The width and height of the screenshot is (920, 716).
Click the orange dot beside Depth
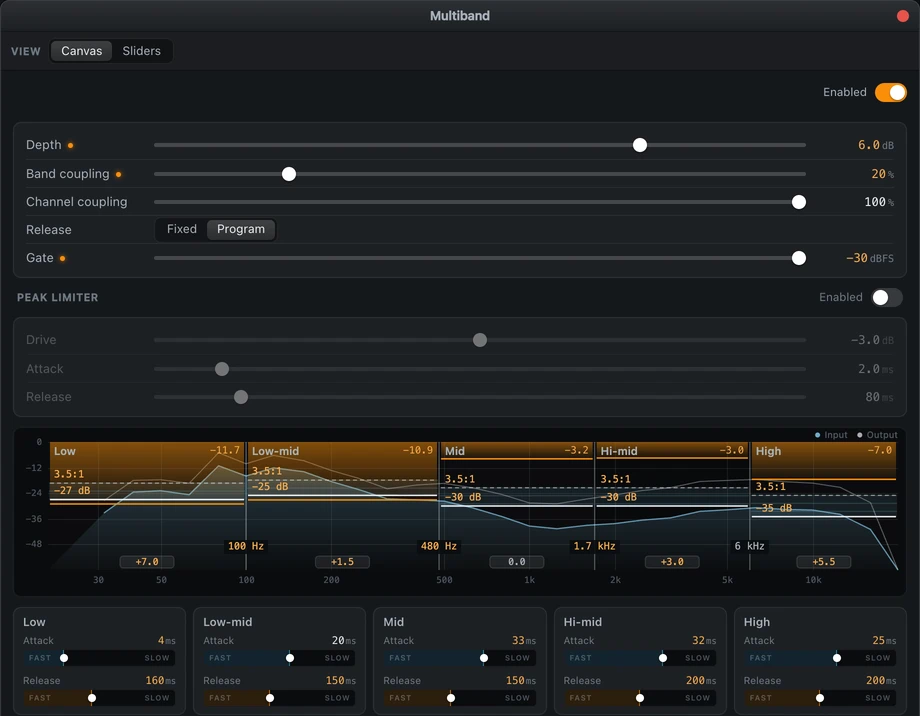[70, 146]
